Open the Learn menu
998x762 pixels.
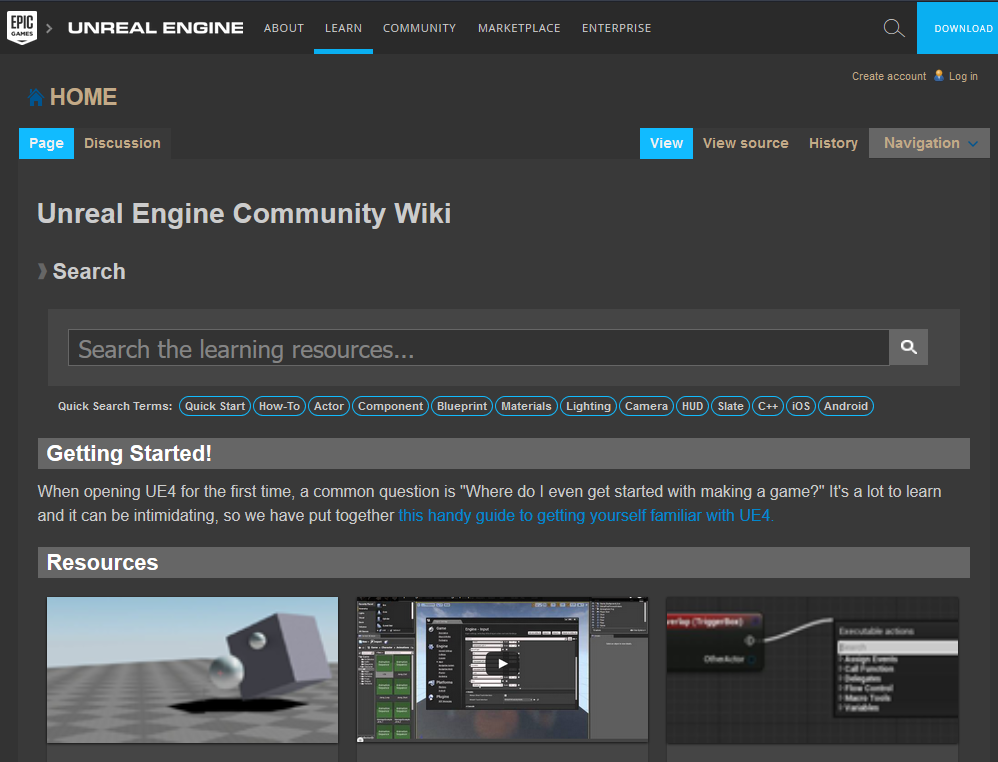tap(343, 28)
